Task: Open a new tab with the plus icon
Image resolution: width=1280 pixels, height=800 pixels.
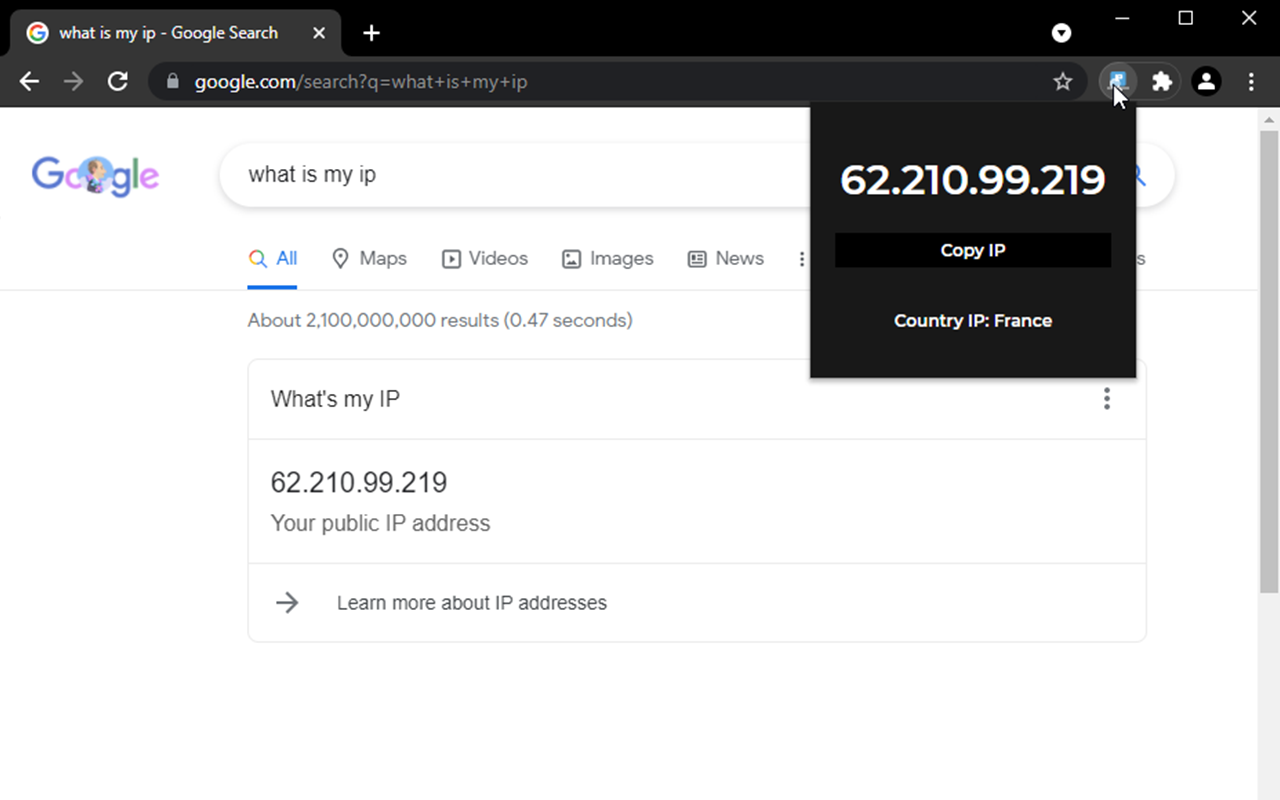Action: tap(371, 33)
